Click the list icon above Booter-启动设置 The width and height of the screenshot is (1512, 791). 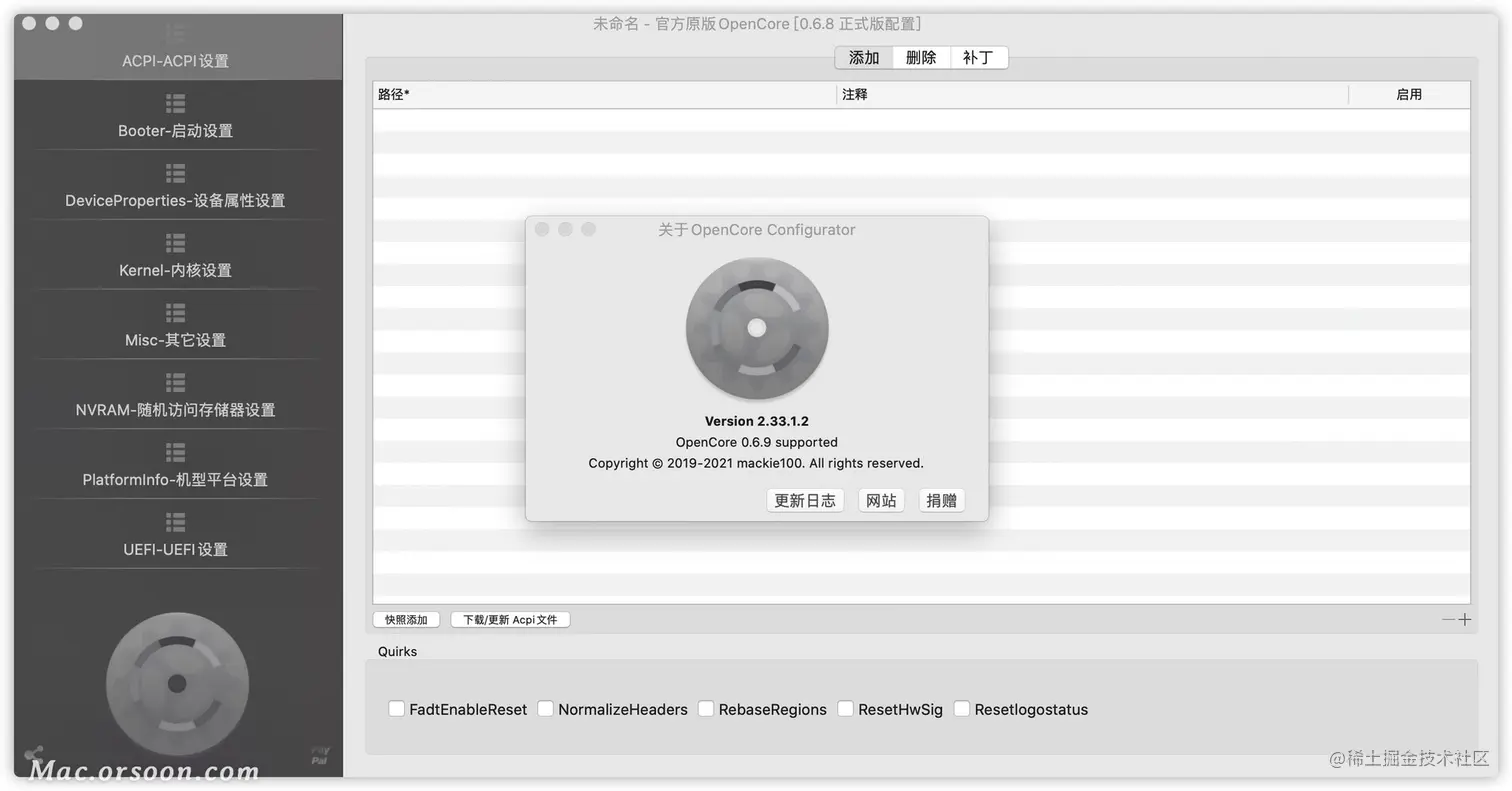(176, 103)
